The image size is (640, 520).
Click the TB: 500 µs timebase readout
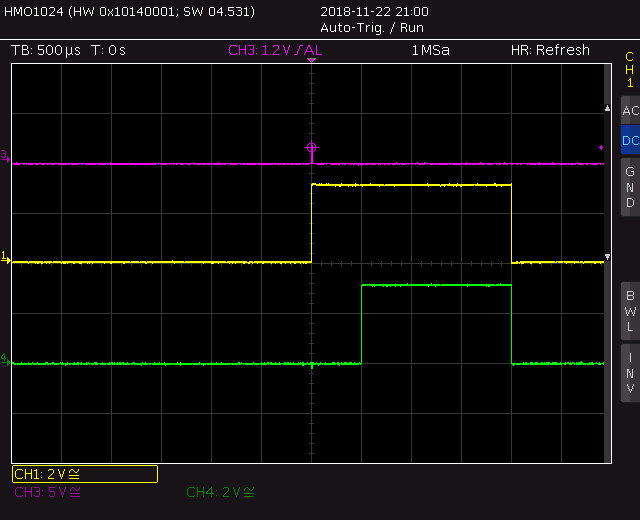tap(46, 51)
